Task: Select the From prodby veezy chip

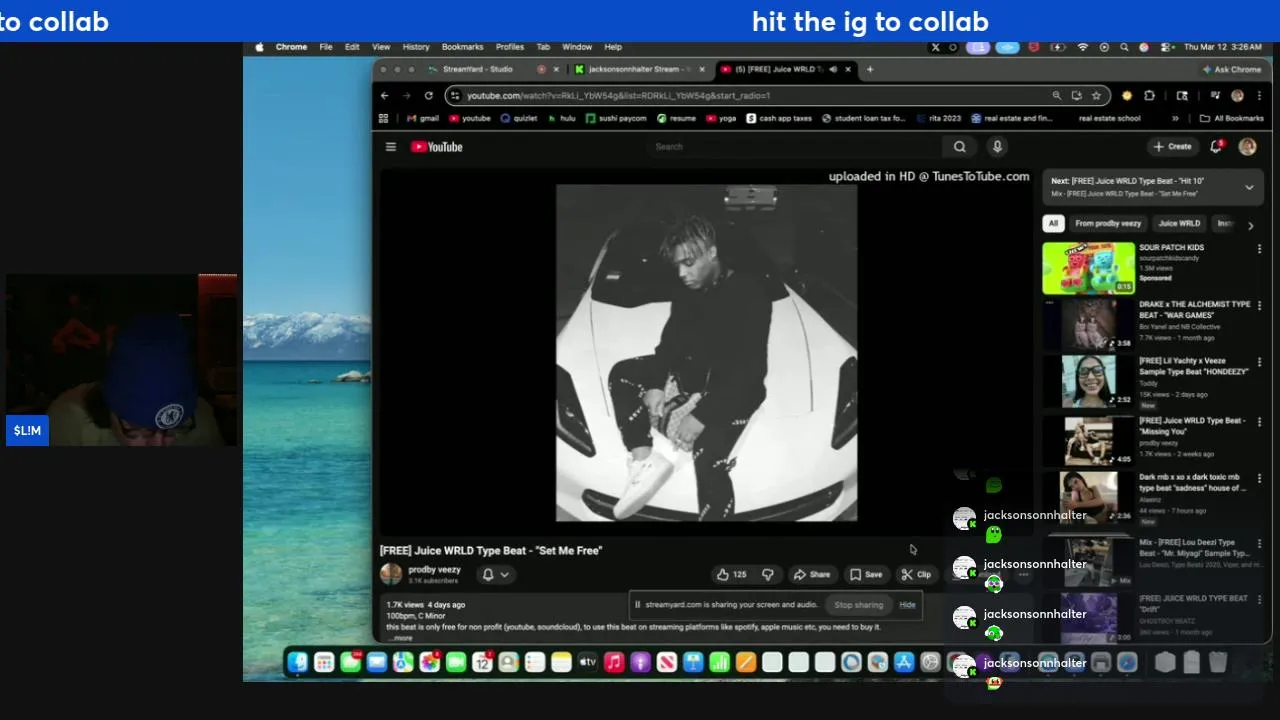Action: (1107, 223)
